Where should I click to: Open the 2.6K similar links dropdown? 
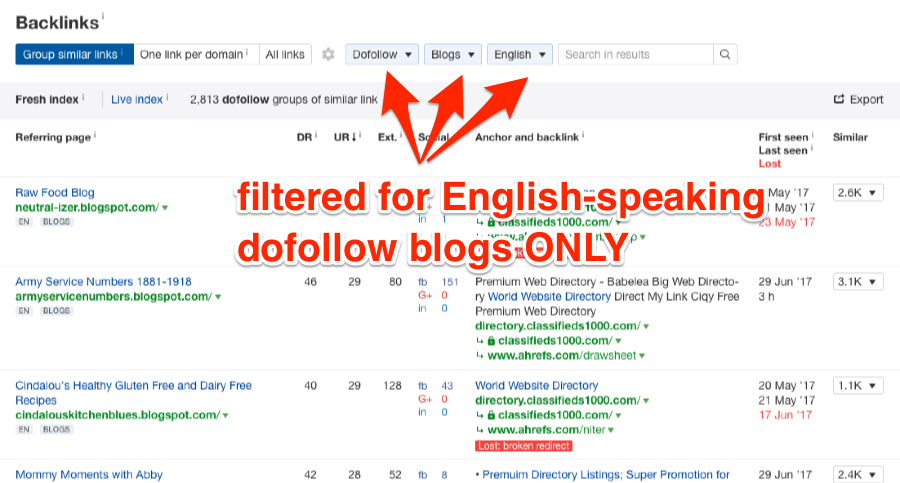[858, 192]
